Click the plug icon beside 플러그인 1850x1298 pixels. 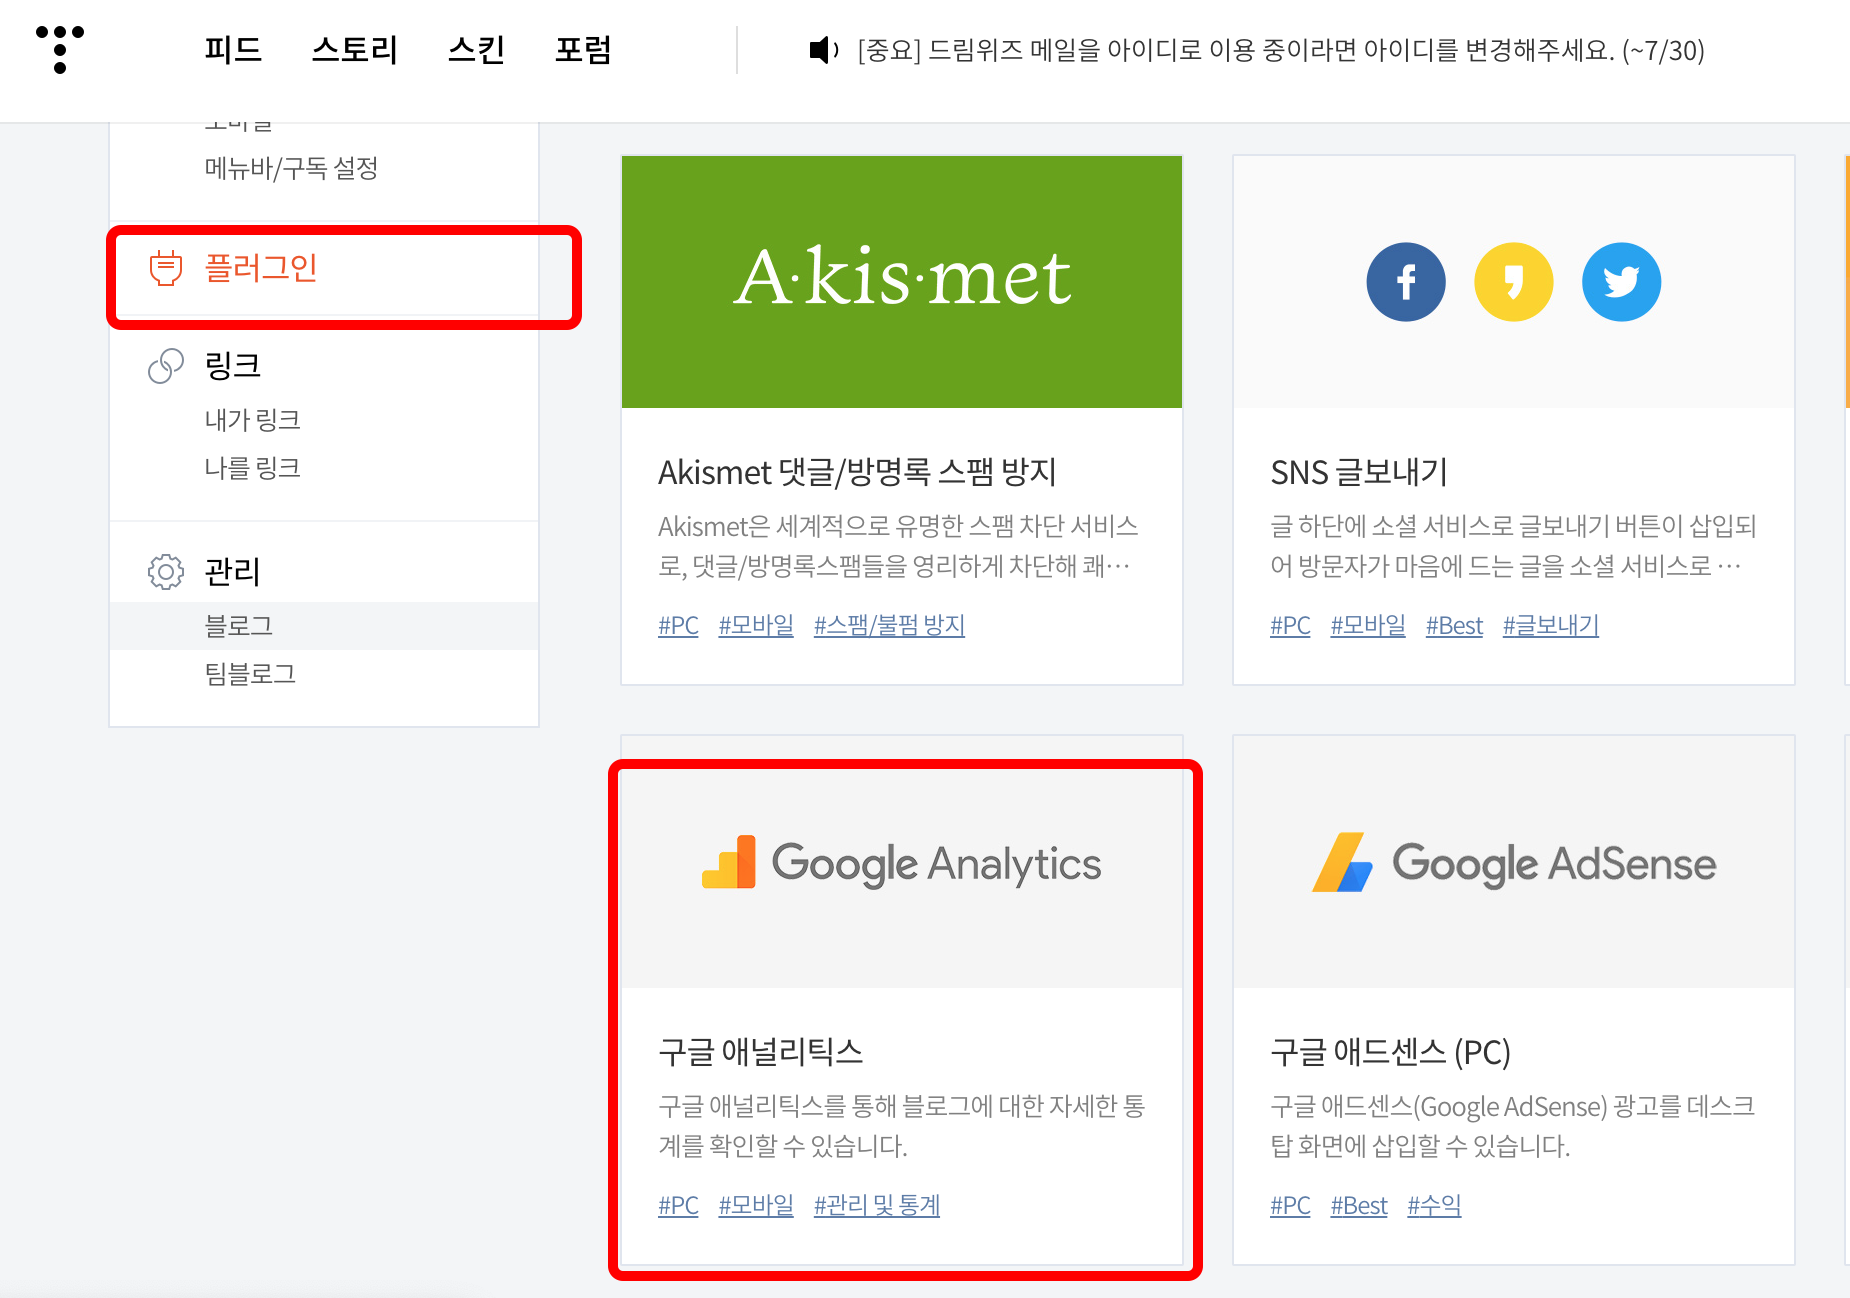[166, 268]
